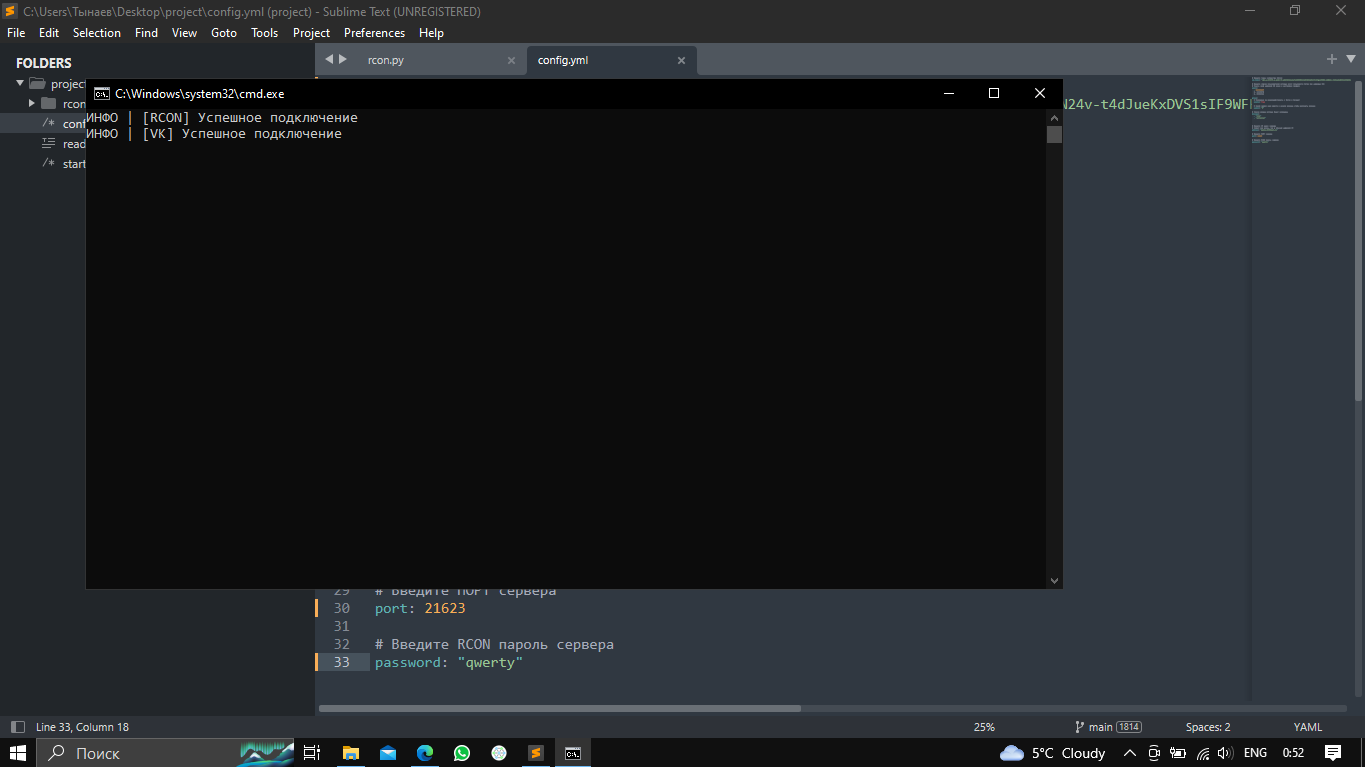Switch to the rcon.py tab
The height and width of the screenshot is (767, 1365).
click(x=386, y=61)
